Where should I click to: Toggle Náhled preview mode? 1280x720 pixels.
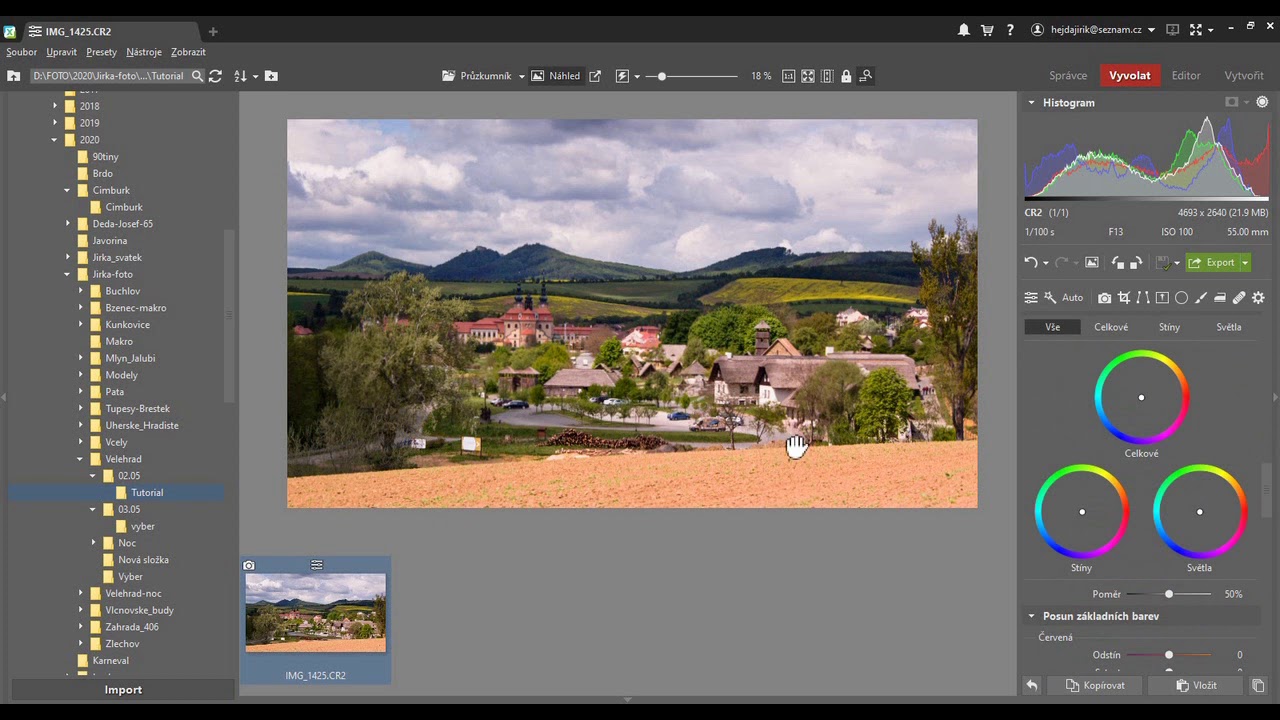pyautogui.click(x=555, y=76)
